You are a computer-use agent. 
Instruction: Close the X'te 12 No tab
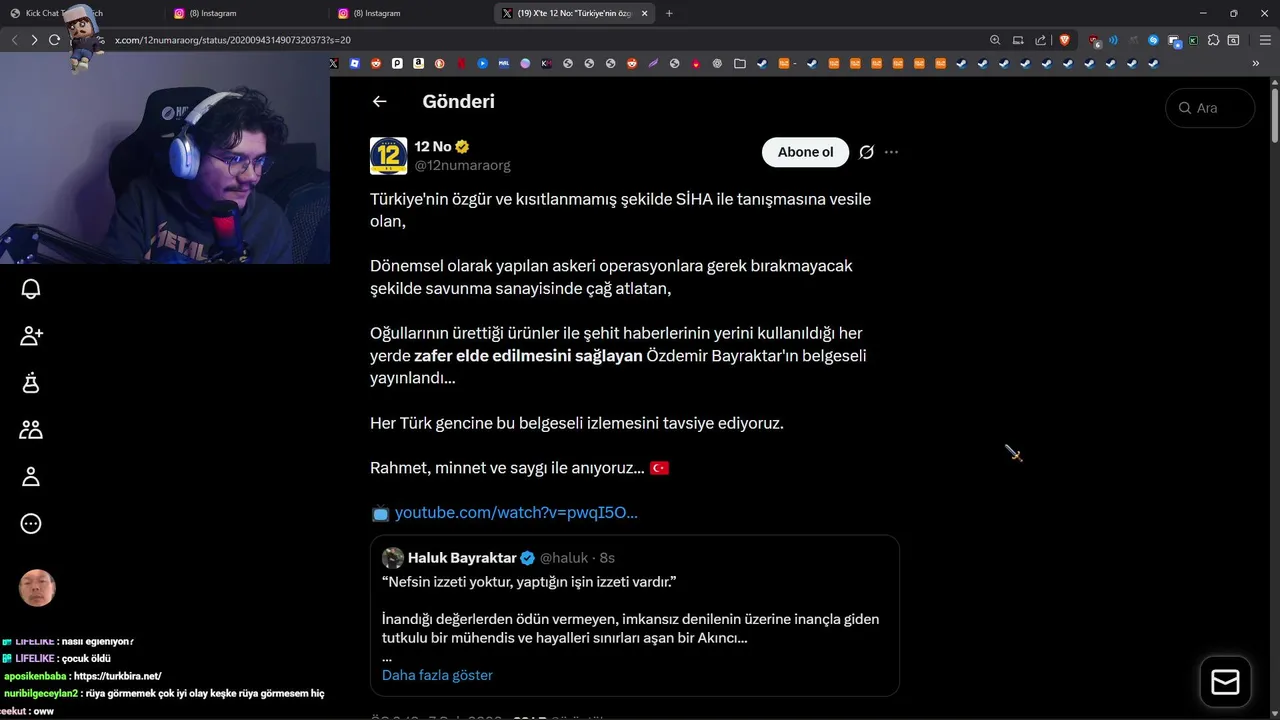[x=645, y=13]
